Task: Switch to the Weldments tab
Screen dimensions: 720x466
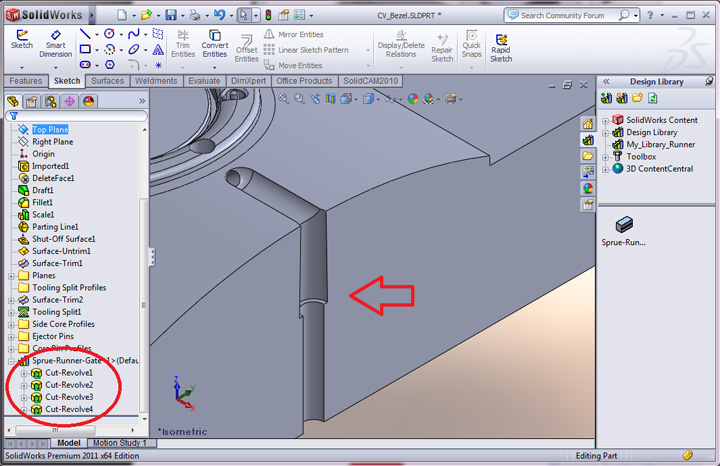Action: coord(156,81)
